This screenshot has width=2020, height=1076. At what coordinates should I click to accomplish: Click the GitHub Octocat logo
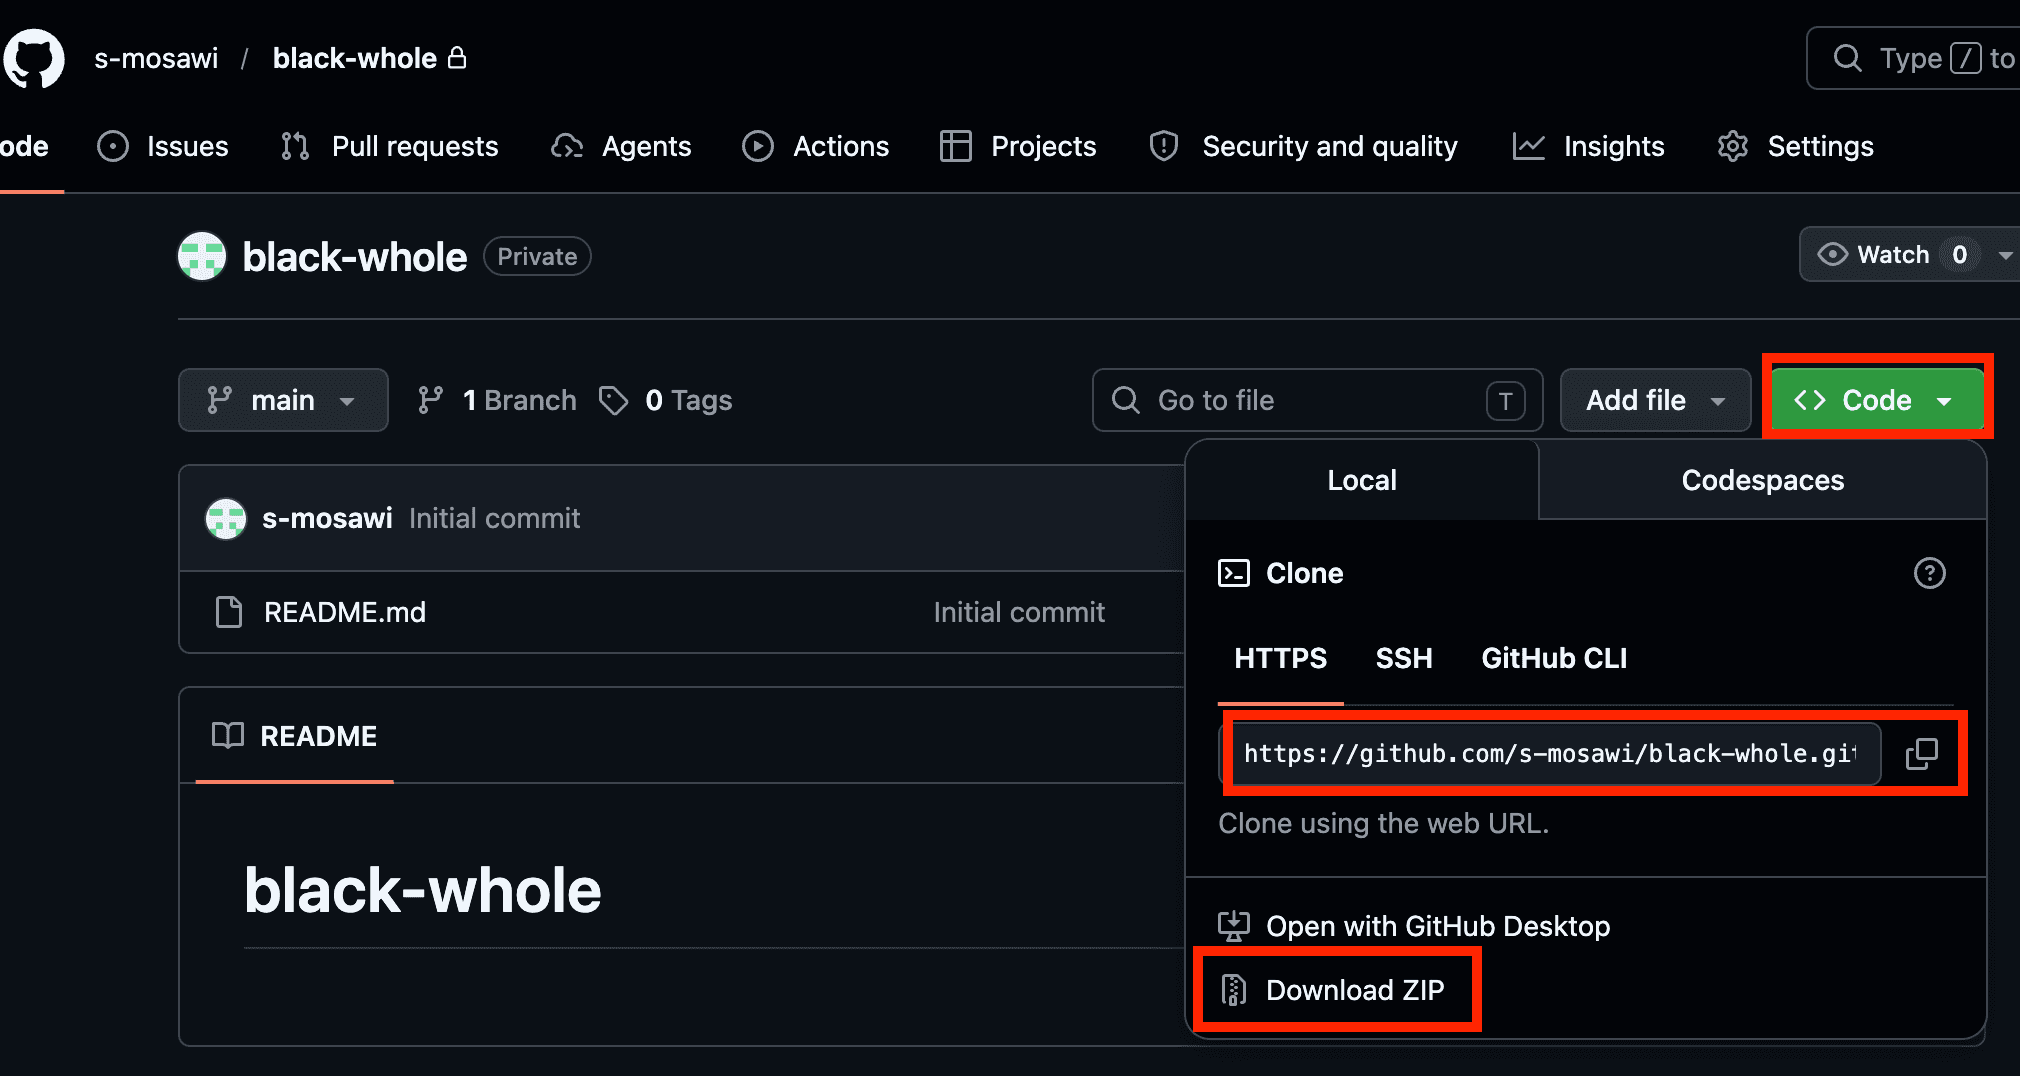point(34,58)
